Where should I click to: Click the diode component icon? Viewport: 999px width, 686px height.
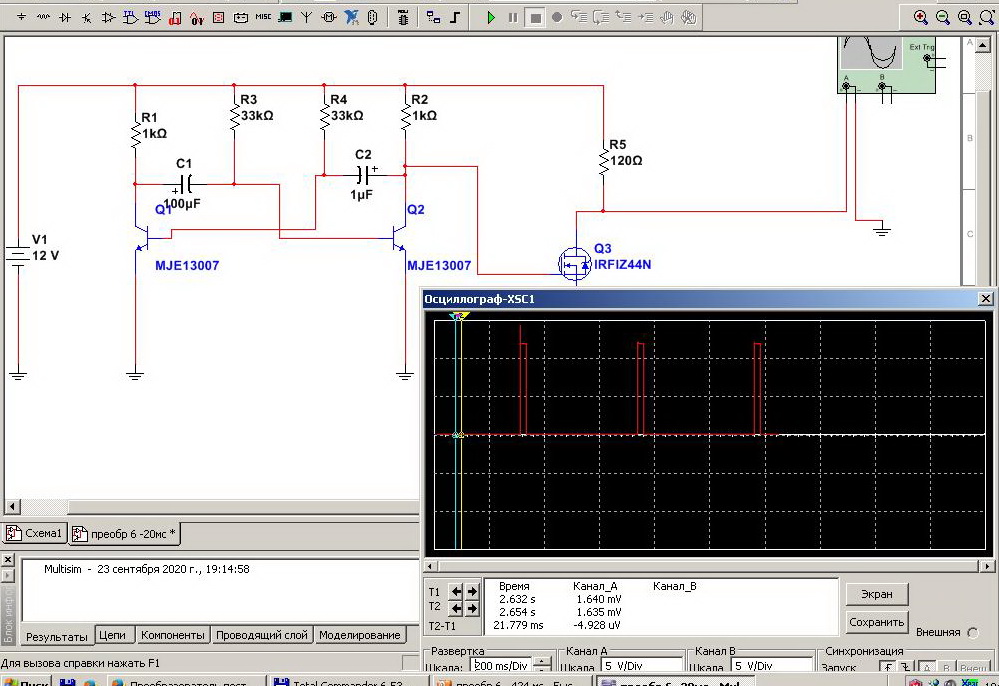pos(65,17)
